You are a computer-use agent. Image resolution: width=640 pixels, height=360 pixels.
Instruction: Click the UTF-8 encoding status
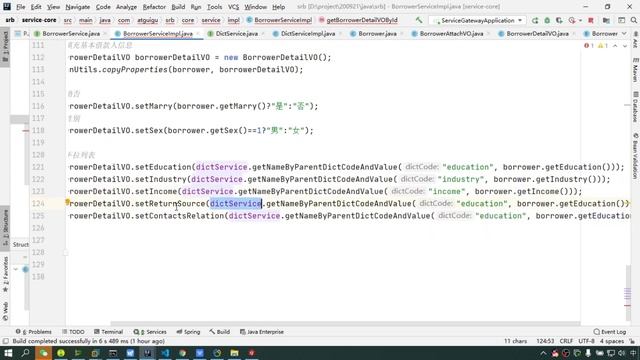point(587,341)
